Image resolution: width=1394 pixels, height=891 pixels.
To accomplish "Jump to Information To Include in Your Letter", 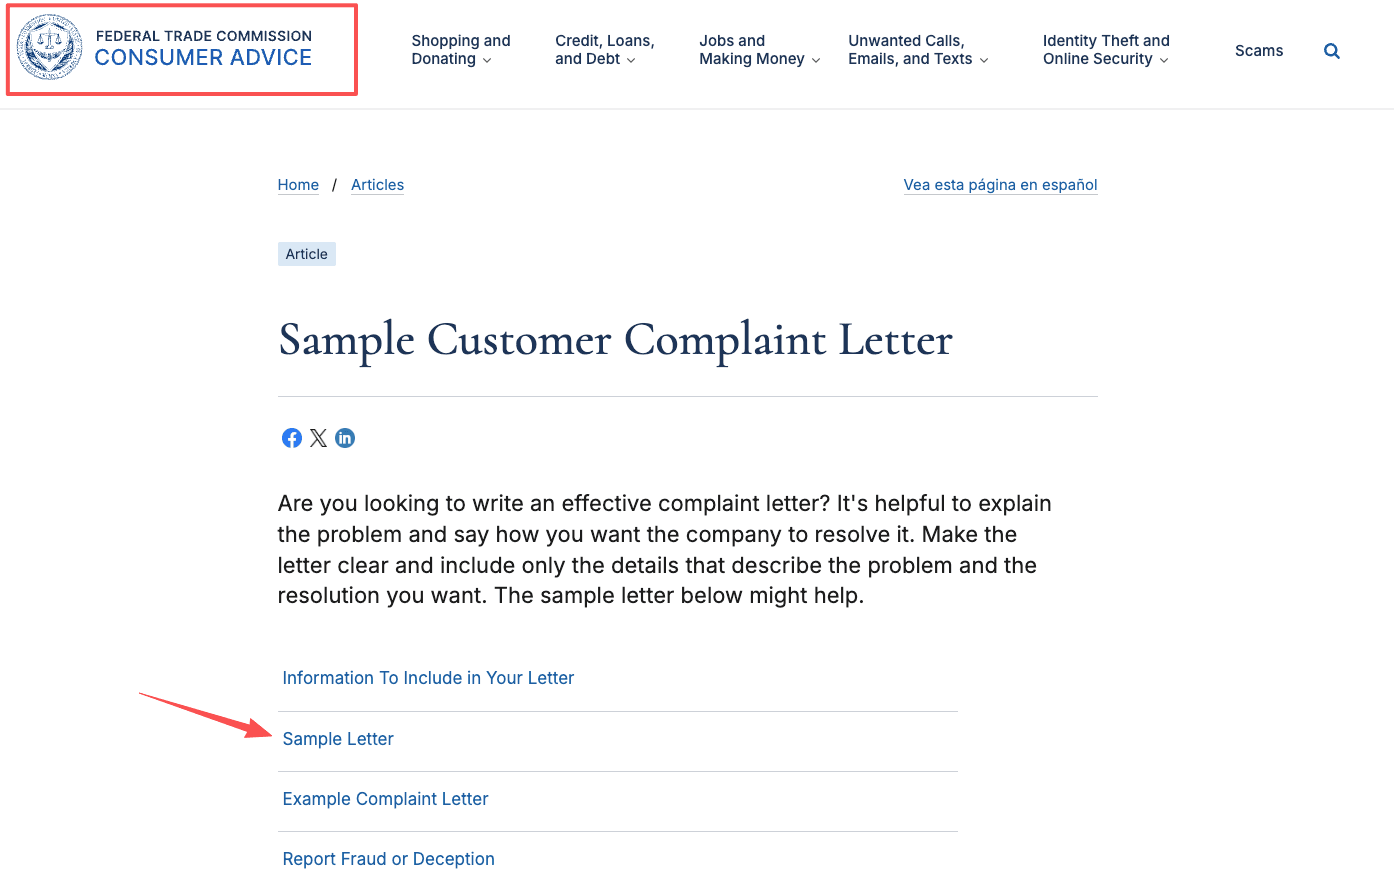I will point(428,678).
